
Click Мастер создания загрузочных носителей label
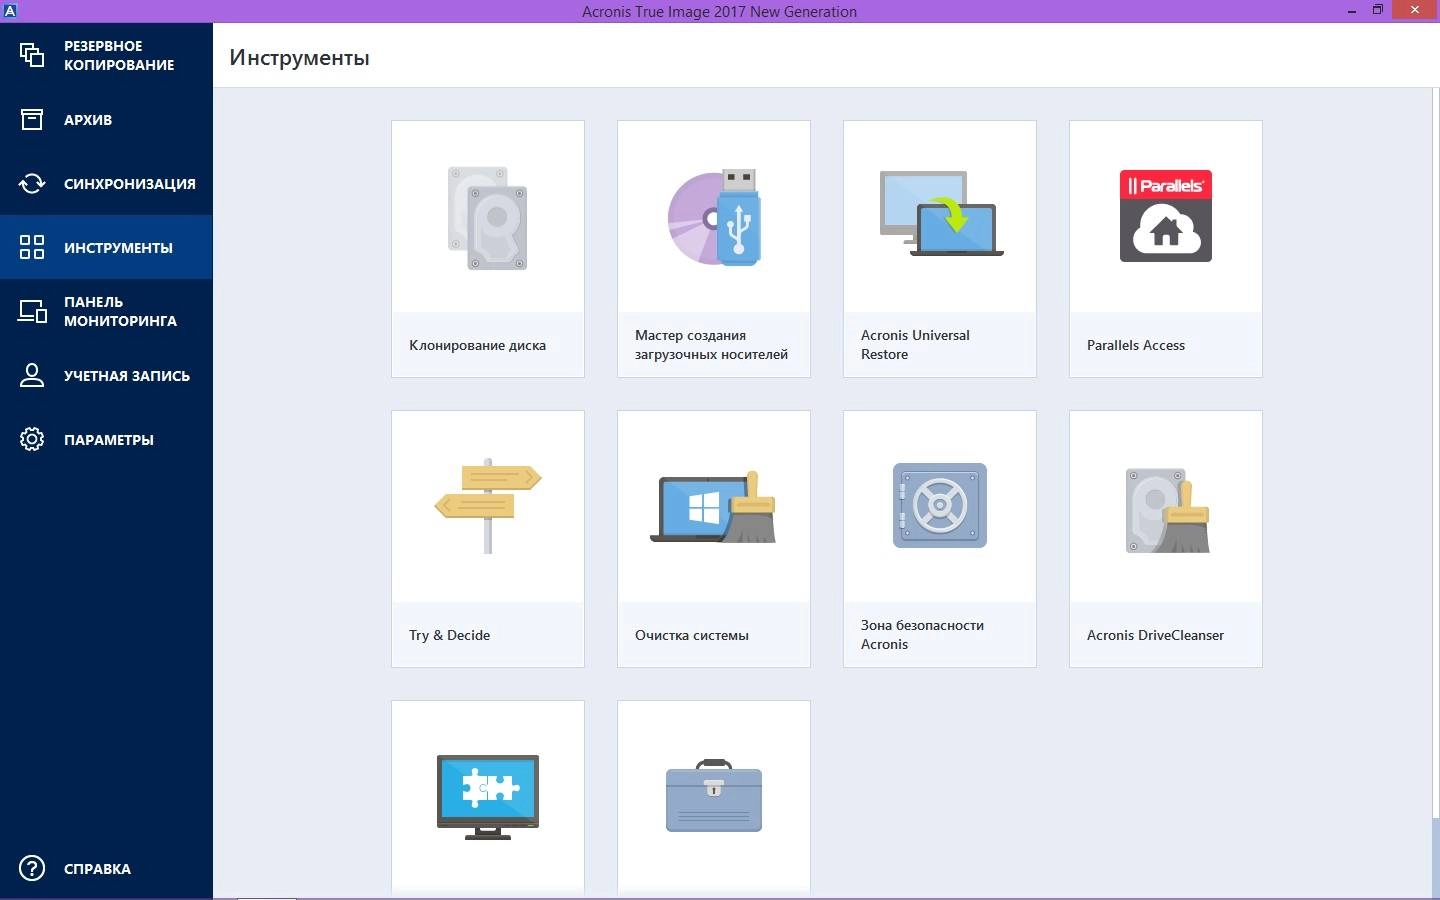(x=711, y=345)
